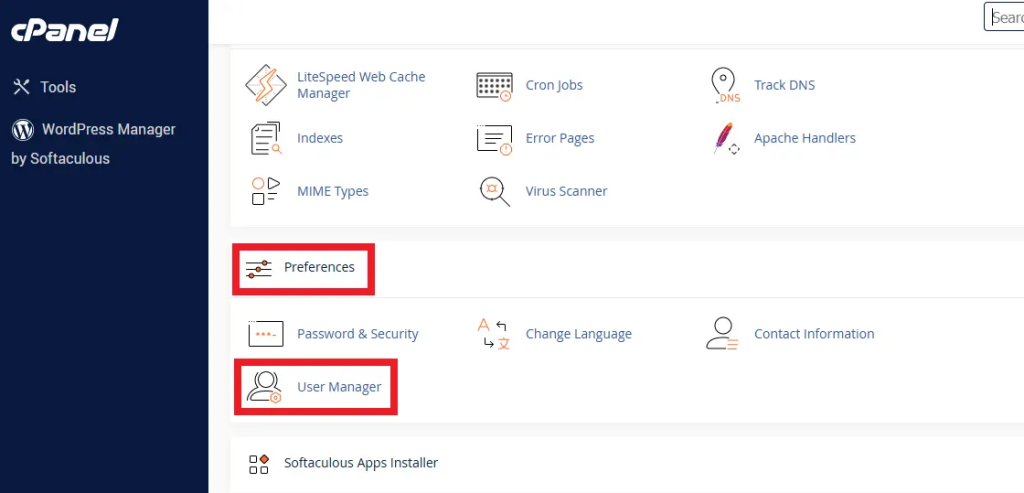
Task: Click the Password & Security icon
Action: pyautogui.click(x=266, y=334)
